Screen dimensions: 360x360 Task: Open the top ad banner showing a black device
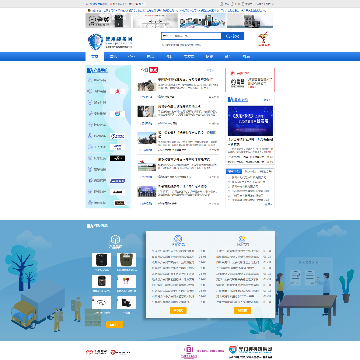pyautogui.click(x=109, y=21)
